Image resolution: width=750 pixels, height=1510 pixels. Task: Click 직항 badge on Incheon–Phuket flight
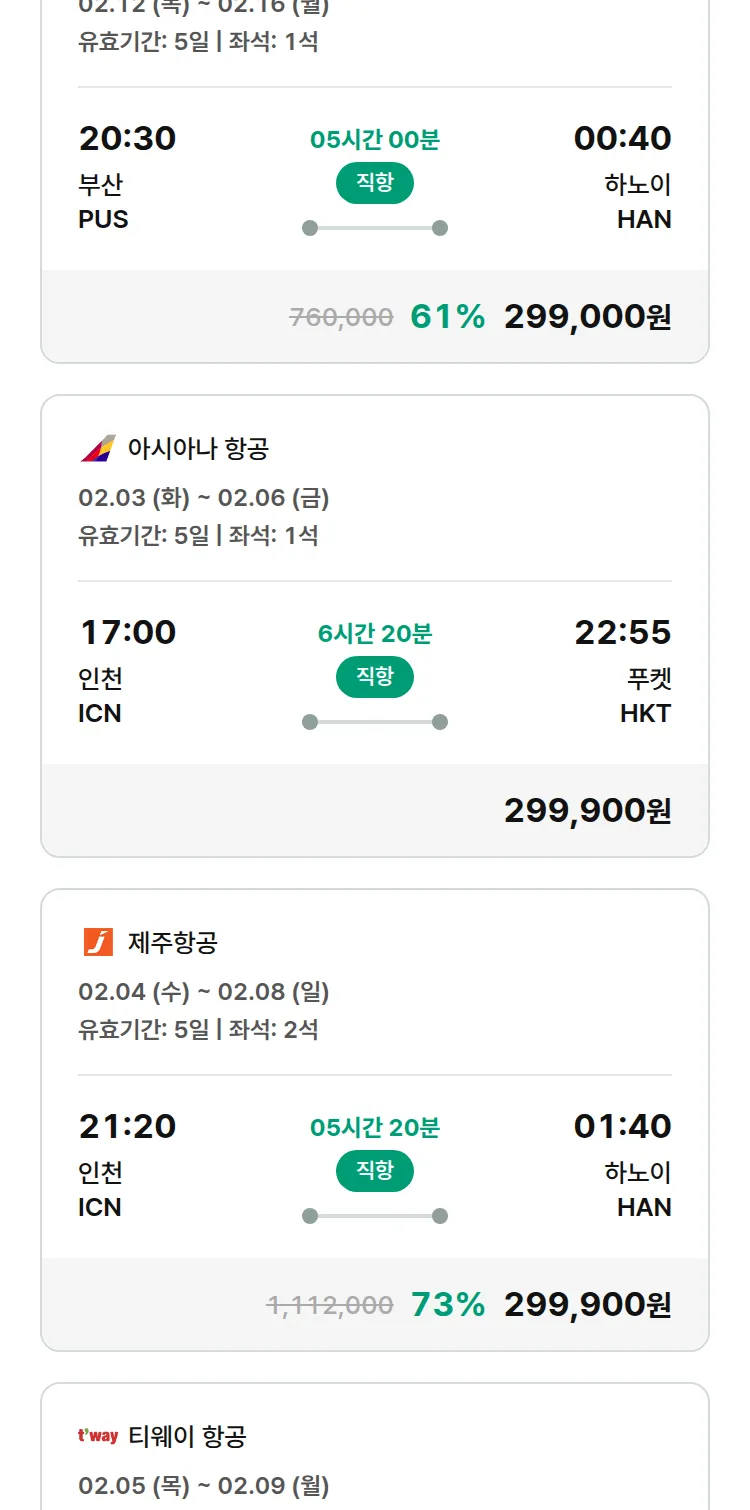pyautogui.click(x=375, y=677)
